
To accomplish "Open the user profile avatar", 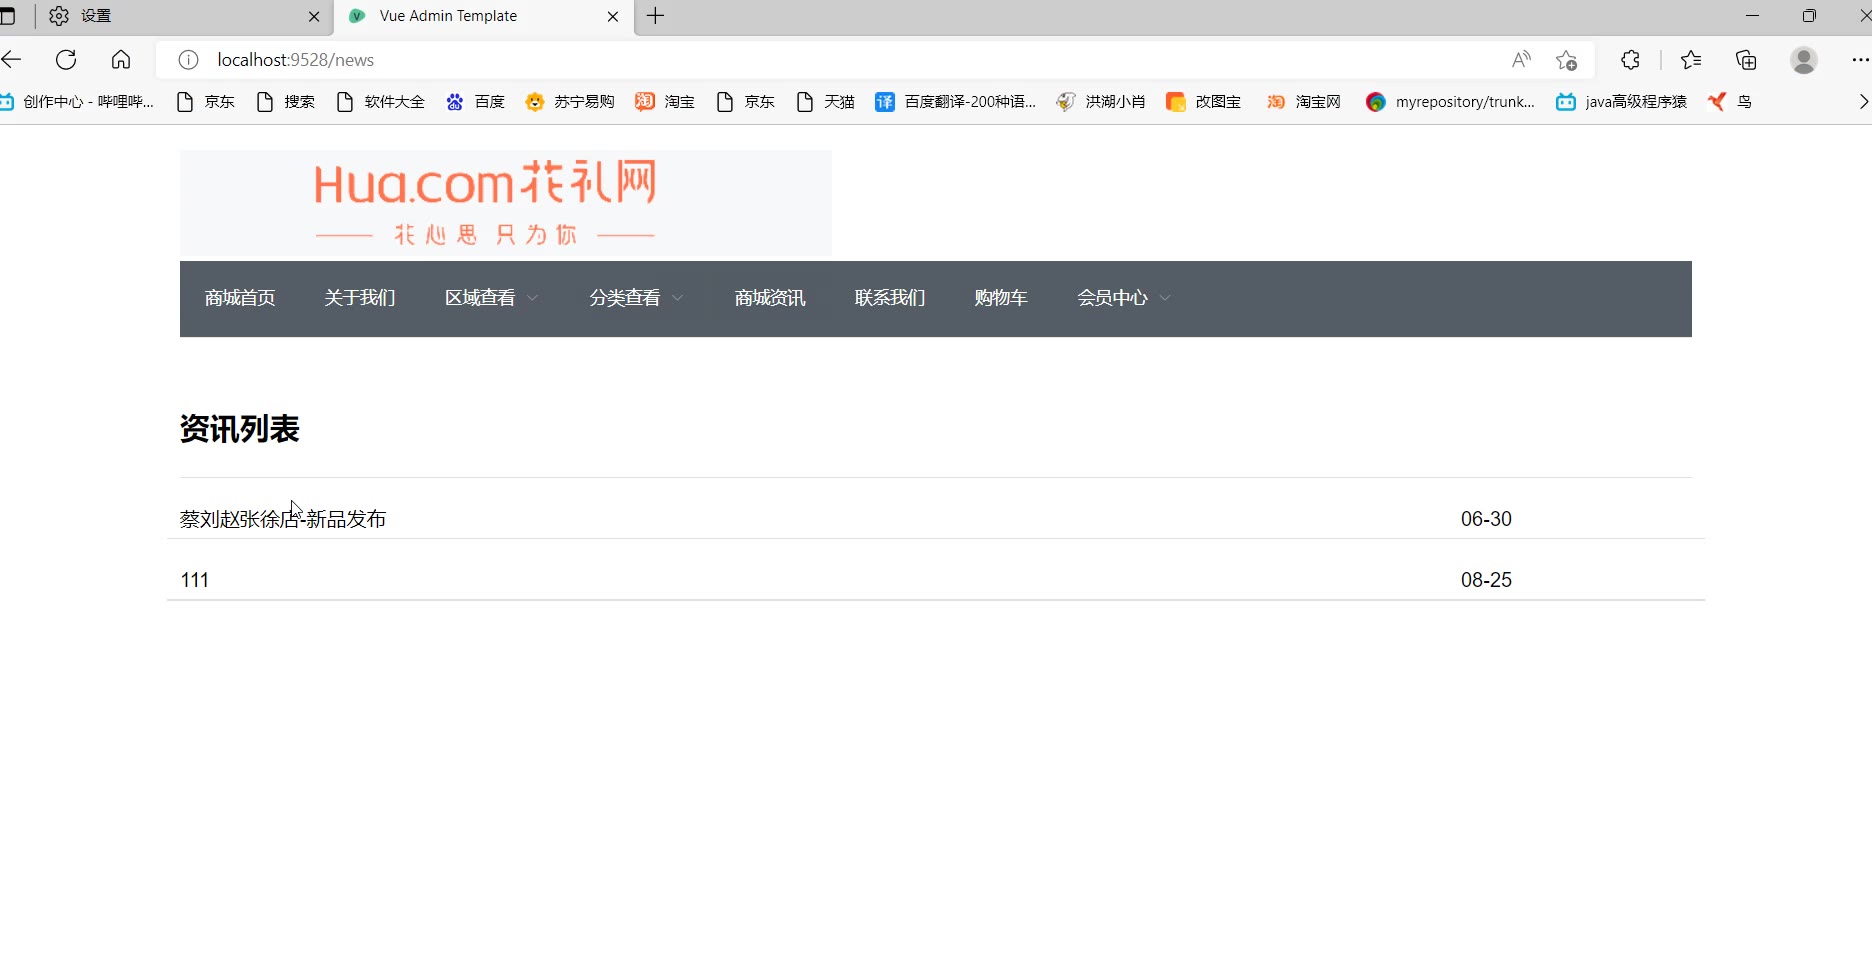I will point(1804,60).
